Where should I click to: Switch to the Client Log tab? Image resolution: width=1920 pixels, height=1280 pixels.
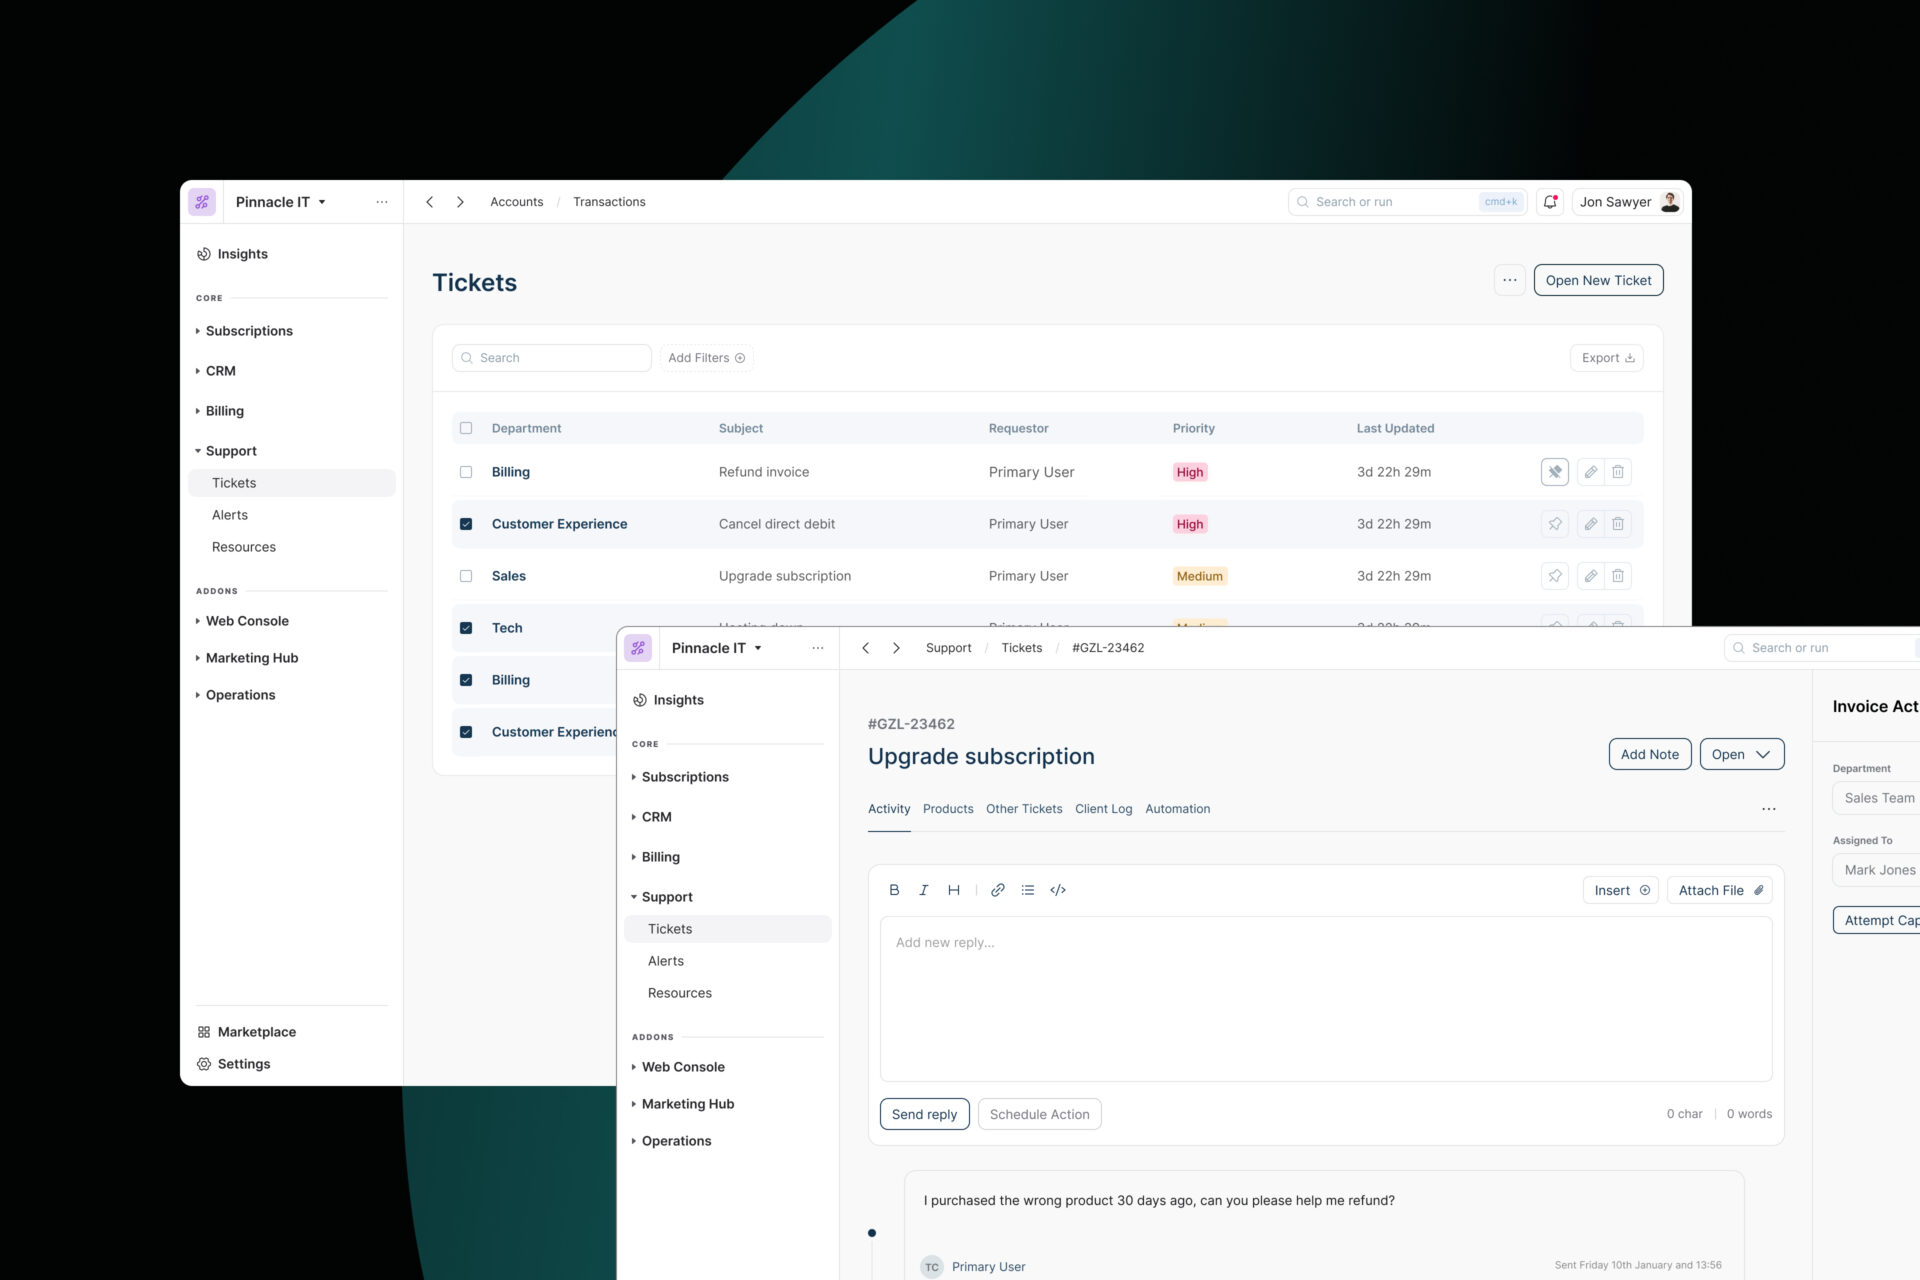click(1103, 809)
